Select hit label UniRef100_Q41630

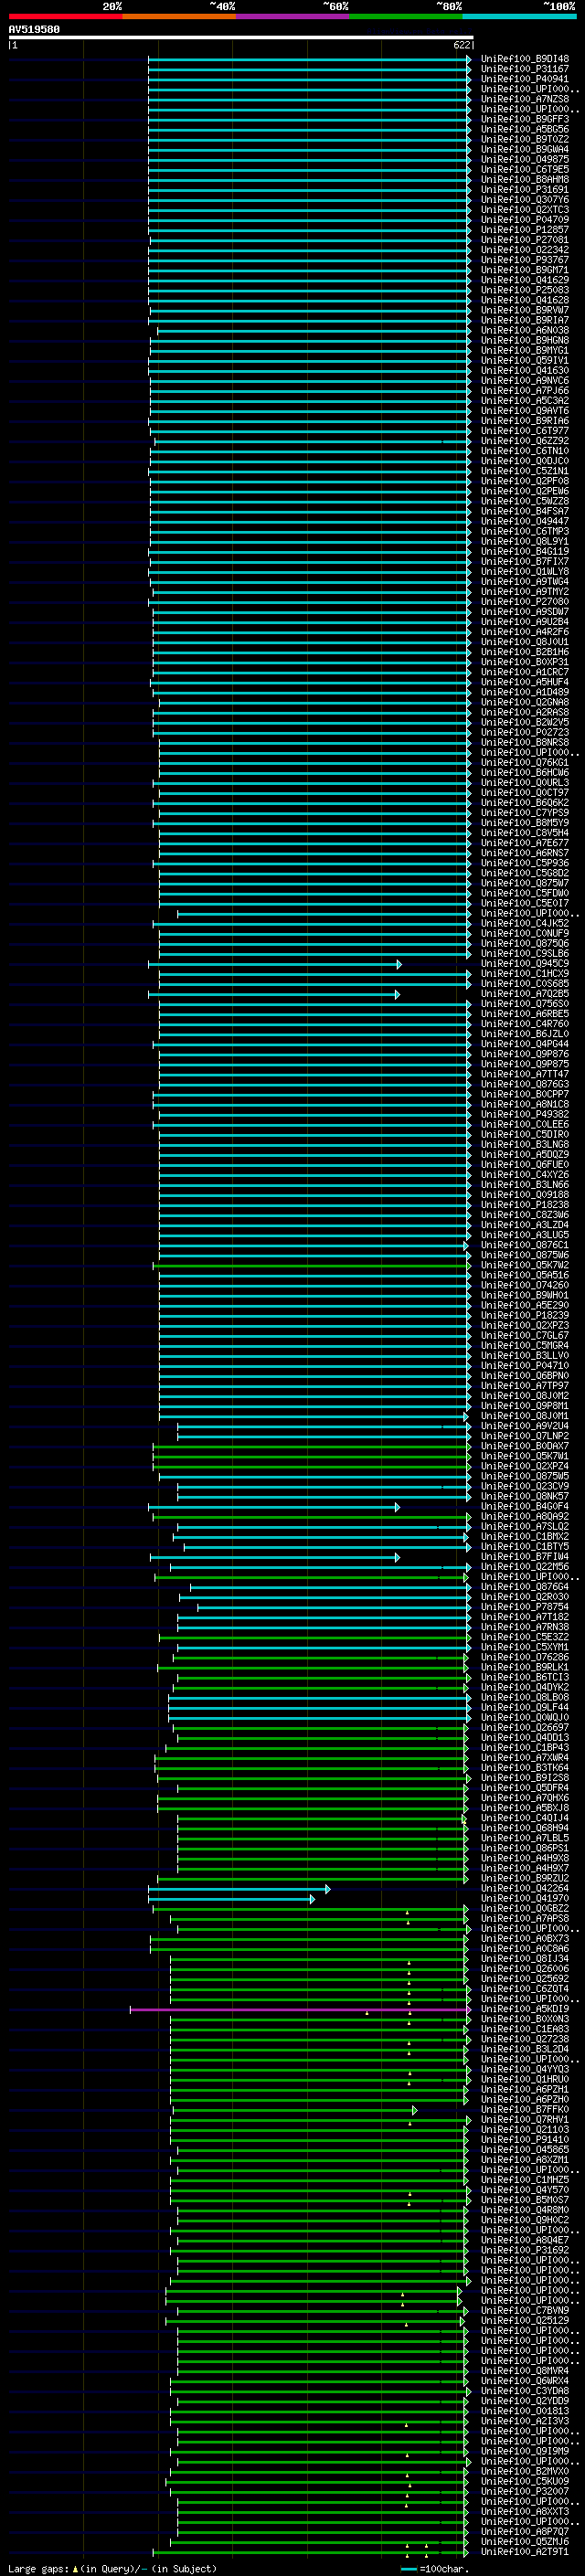(x=525, y=370)
